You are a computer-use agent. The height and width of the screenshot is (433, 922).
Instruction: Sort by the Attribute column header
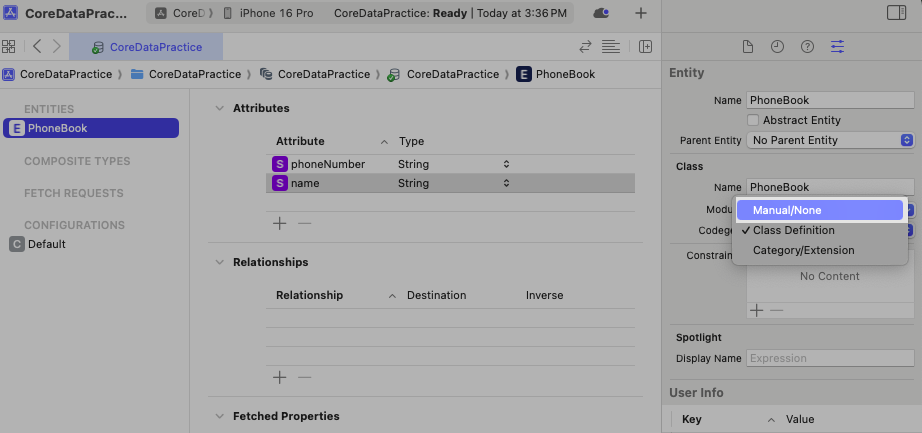(300, 141)
